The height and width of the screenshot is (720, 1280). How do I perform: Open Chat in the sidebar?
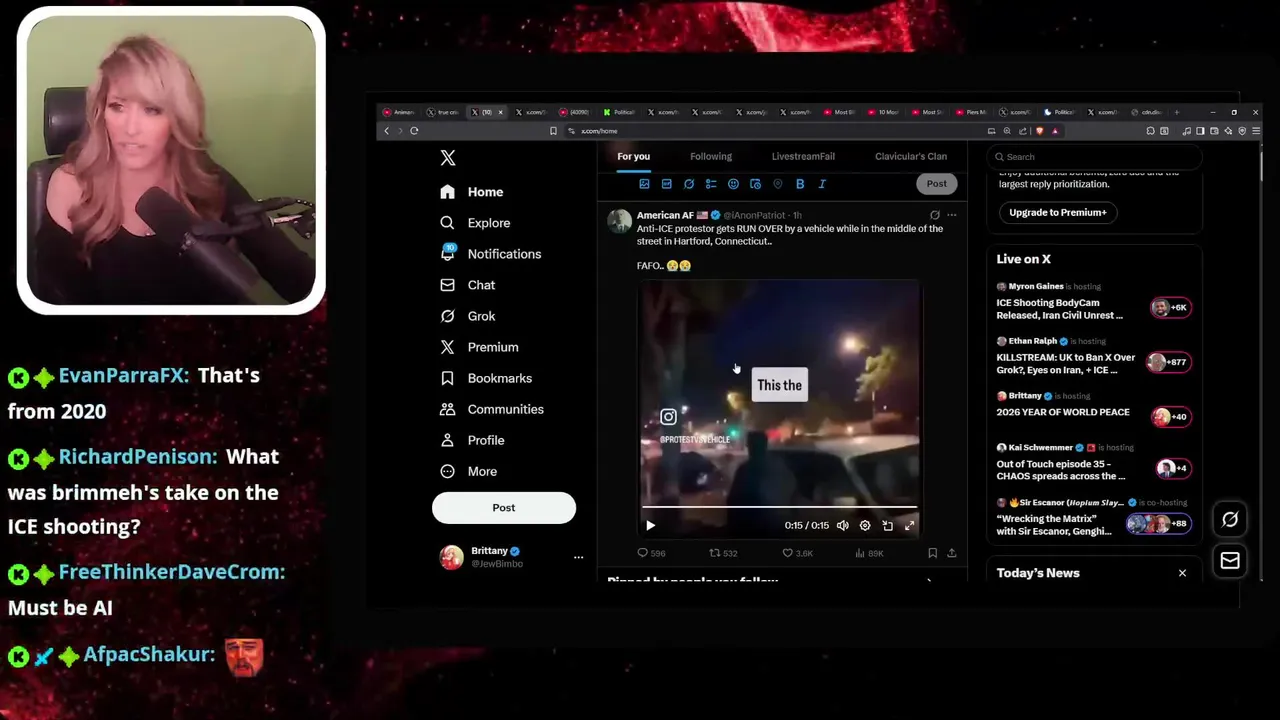[x=468, y=285]
